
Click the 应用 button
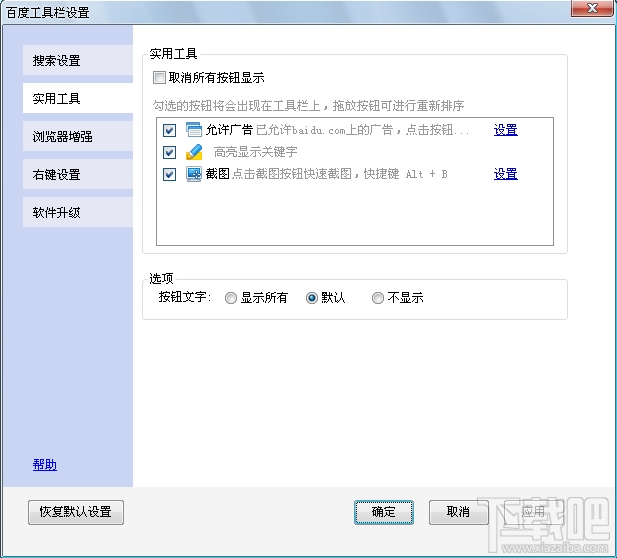tap(534, 512)
